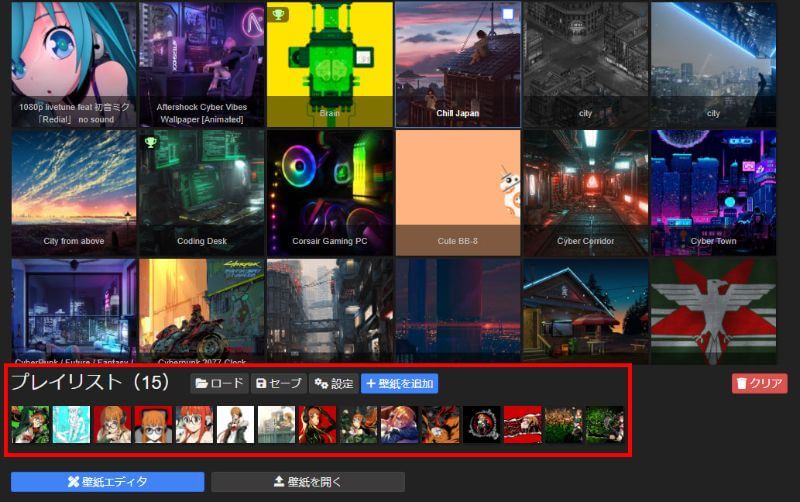Click the white-background character playlist thumbnail
This screenshot has width=800, height=502.
(x=235, y=424)
